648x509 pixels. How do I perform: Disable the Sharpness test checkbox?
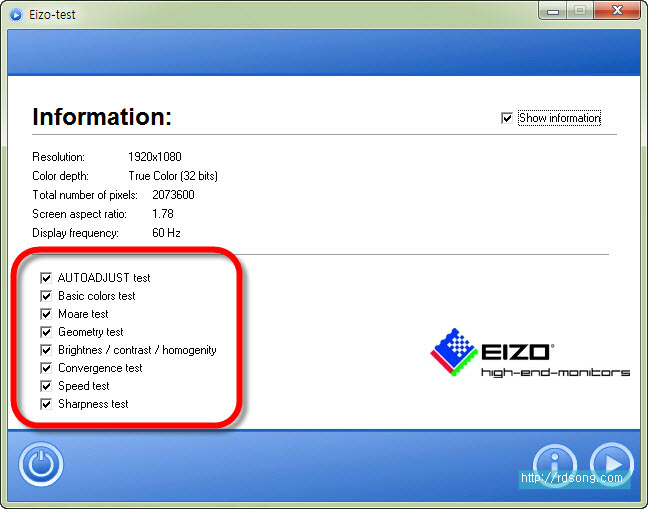(x=46, y=404)
